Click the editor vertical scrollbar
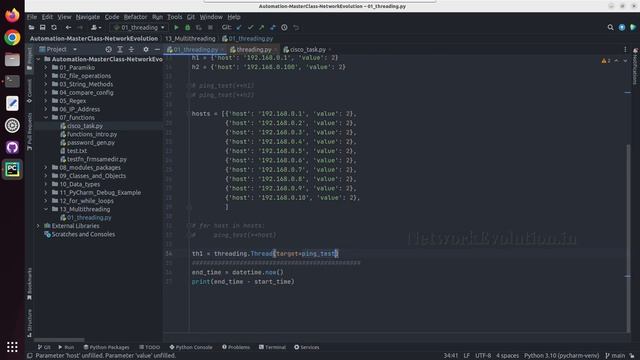640x360 pixels. coord(628,238)
